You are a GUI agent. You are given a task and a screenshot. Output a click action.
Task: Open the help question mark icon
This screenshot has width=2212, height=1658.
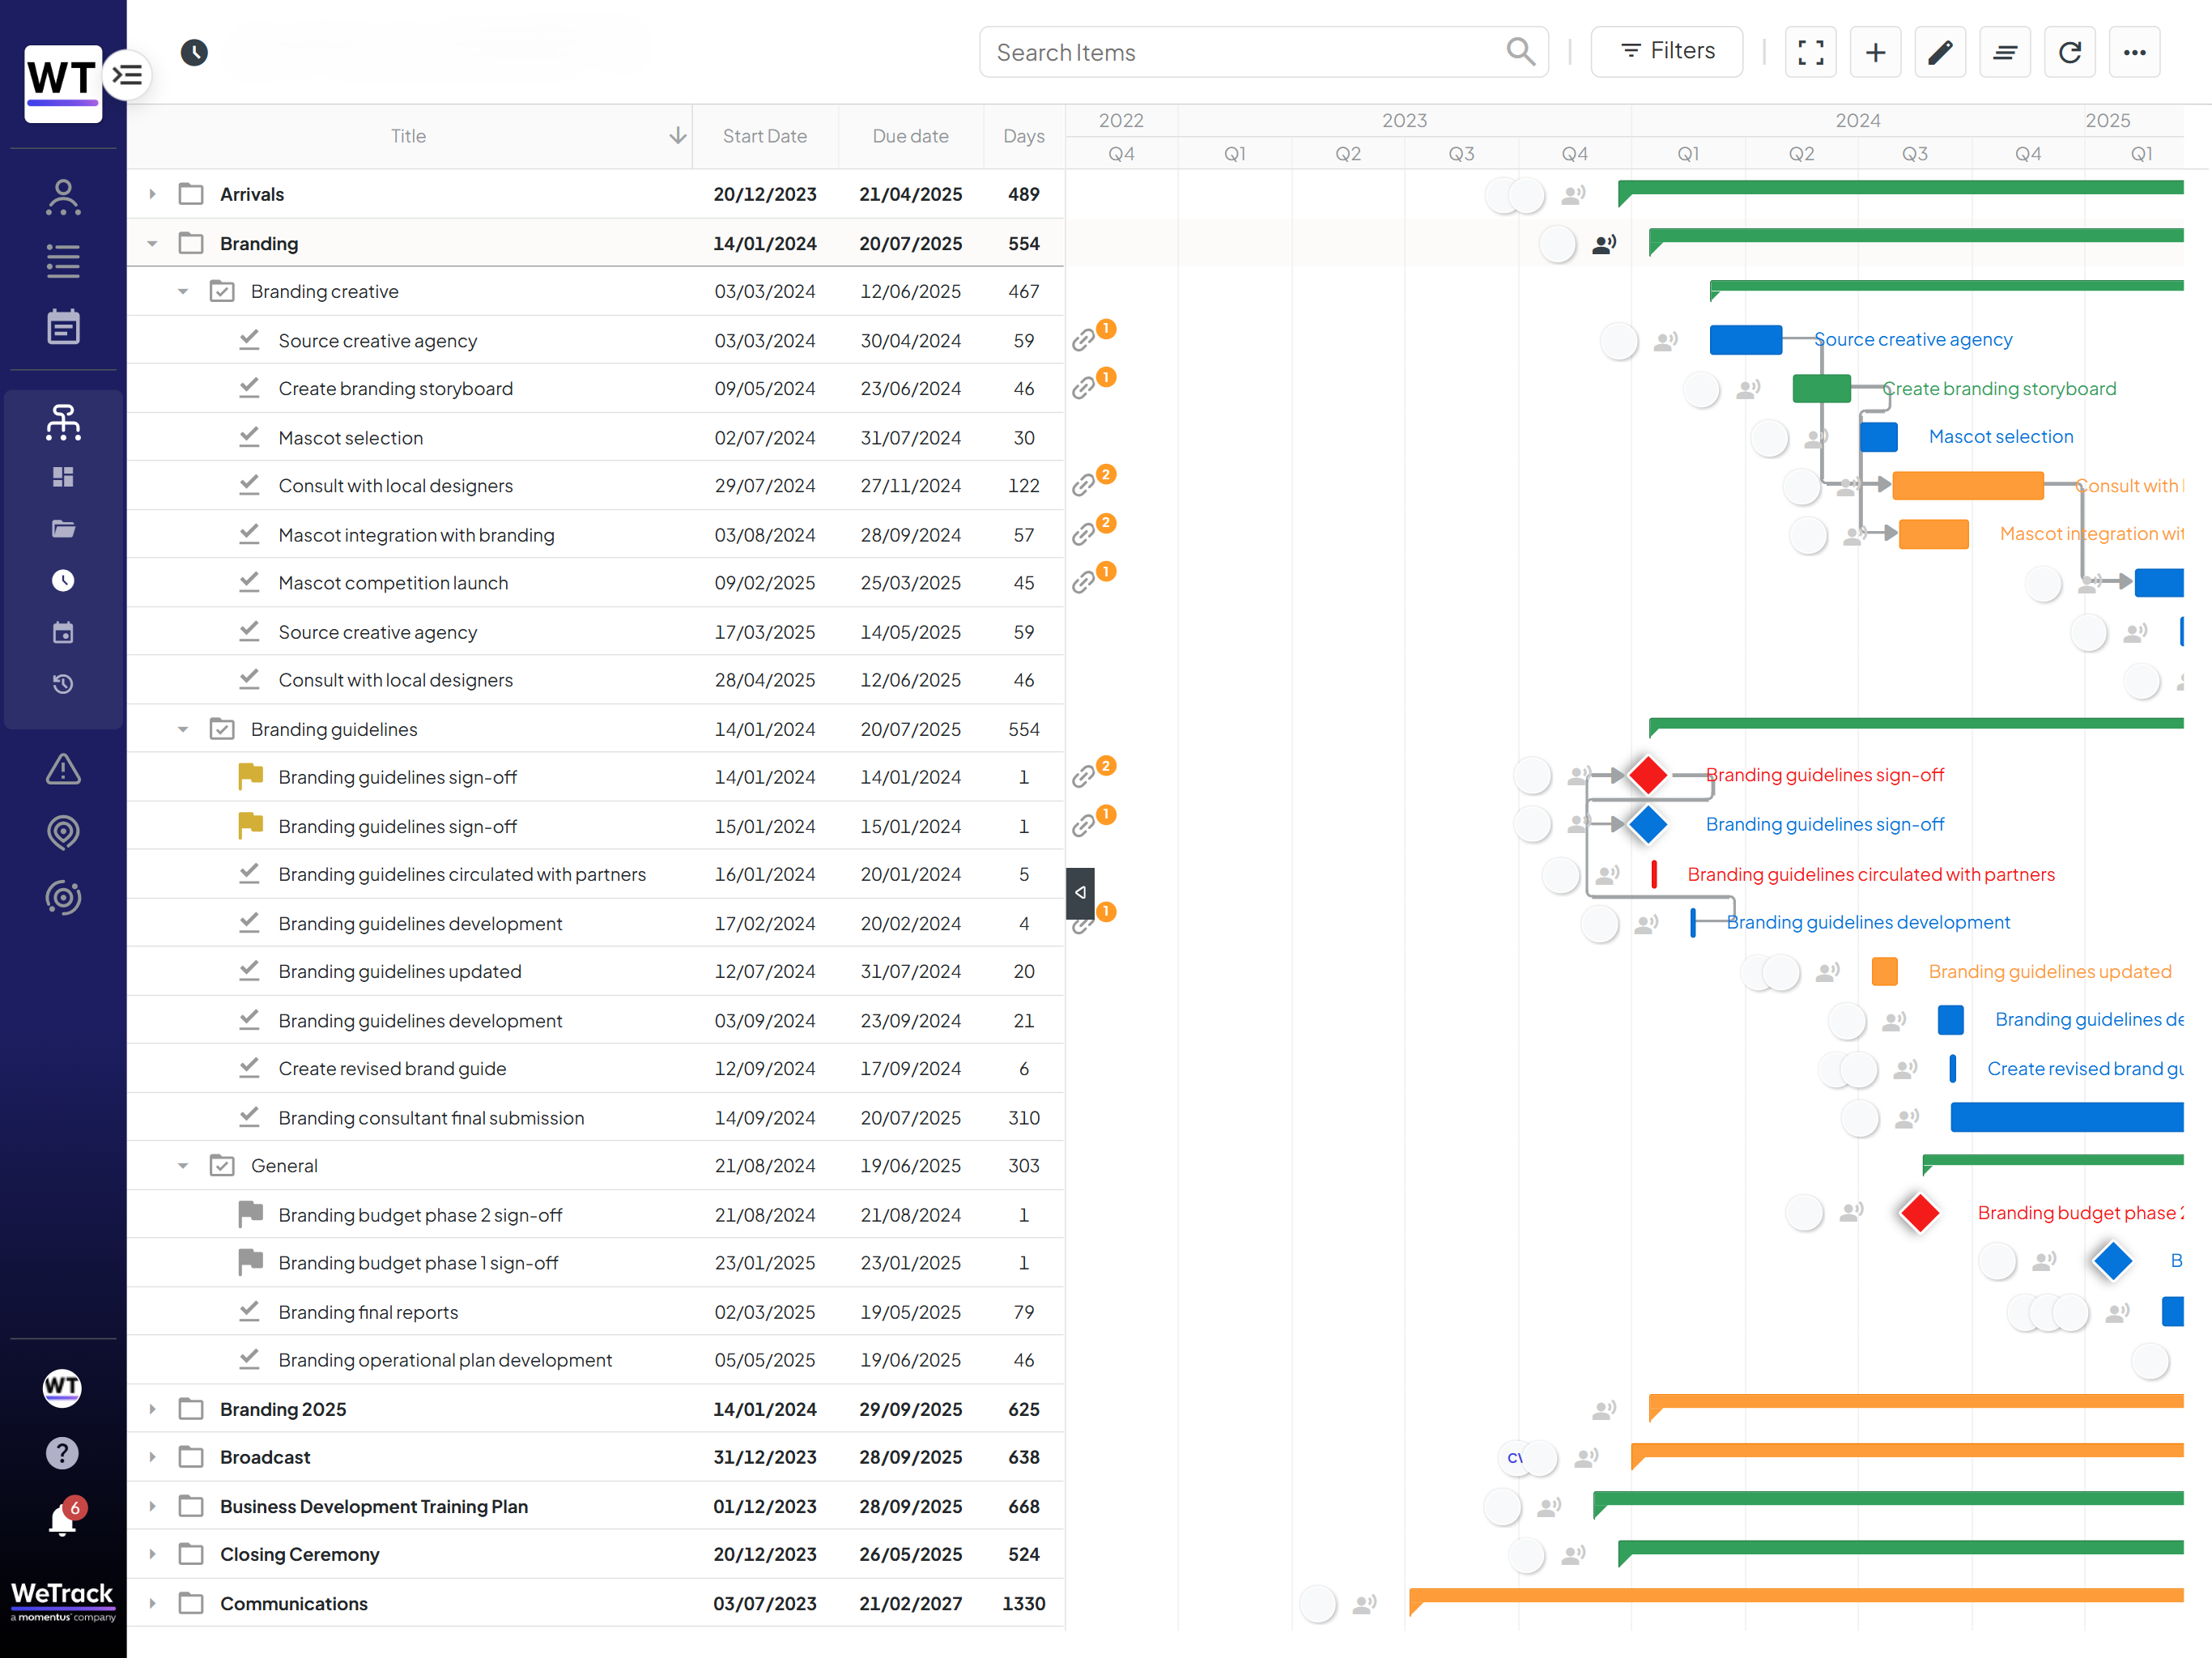point(62,1453)
